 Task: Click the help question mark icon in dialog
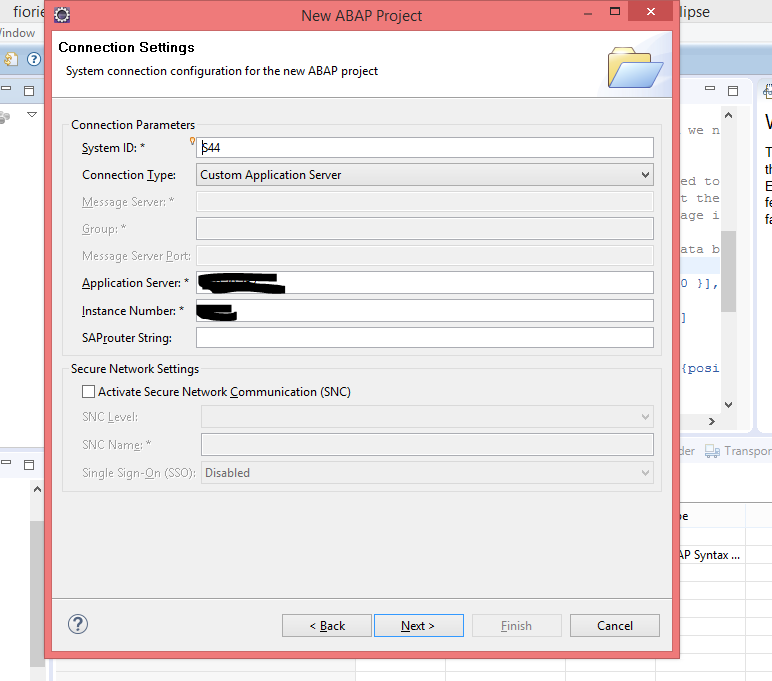coord(78,624)
